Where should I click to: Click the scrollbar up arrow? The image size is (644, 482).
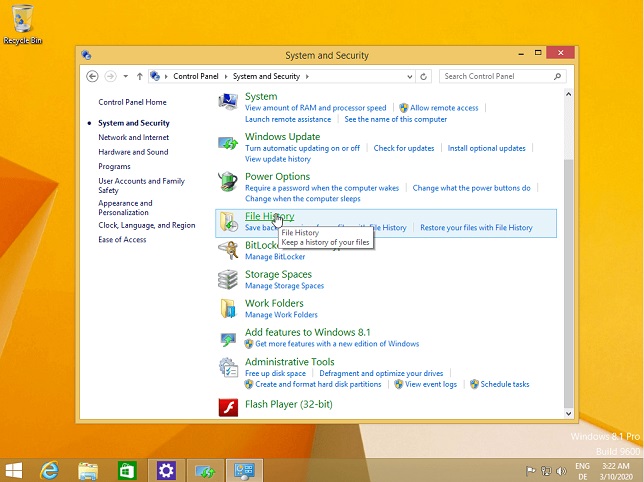coord(568,94)
